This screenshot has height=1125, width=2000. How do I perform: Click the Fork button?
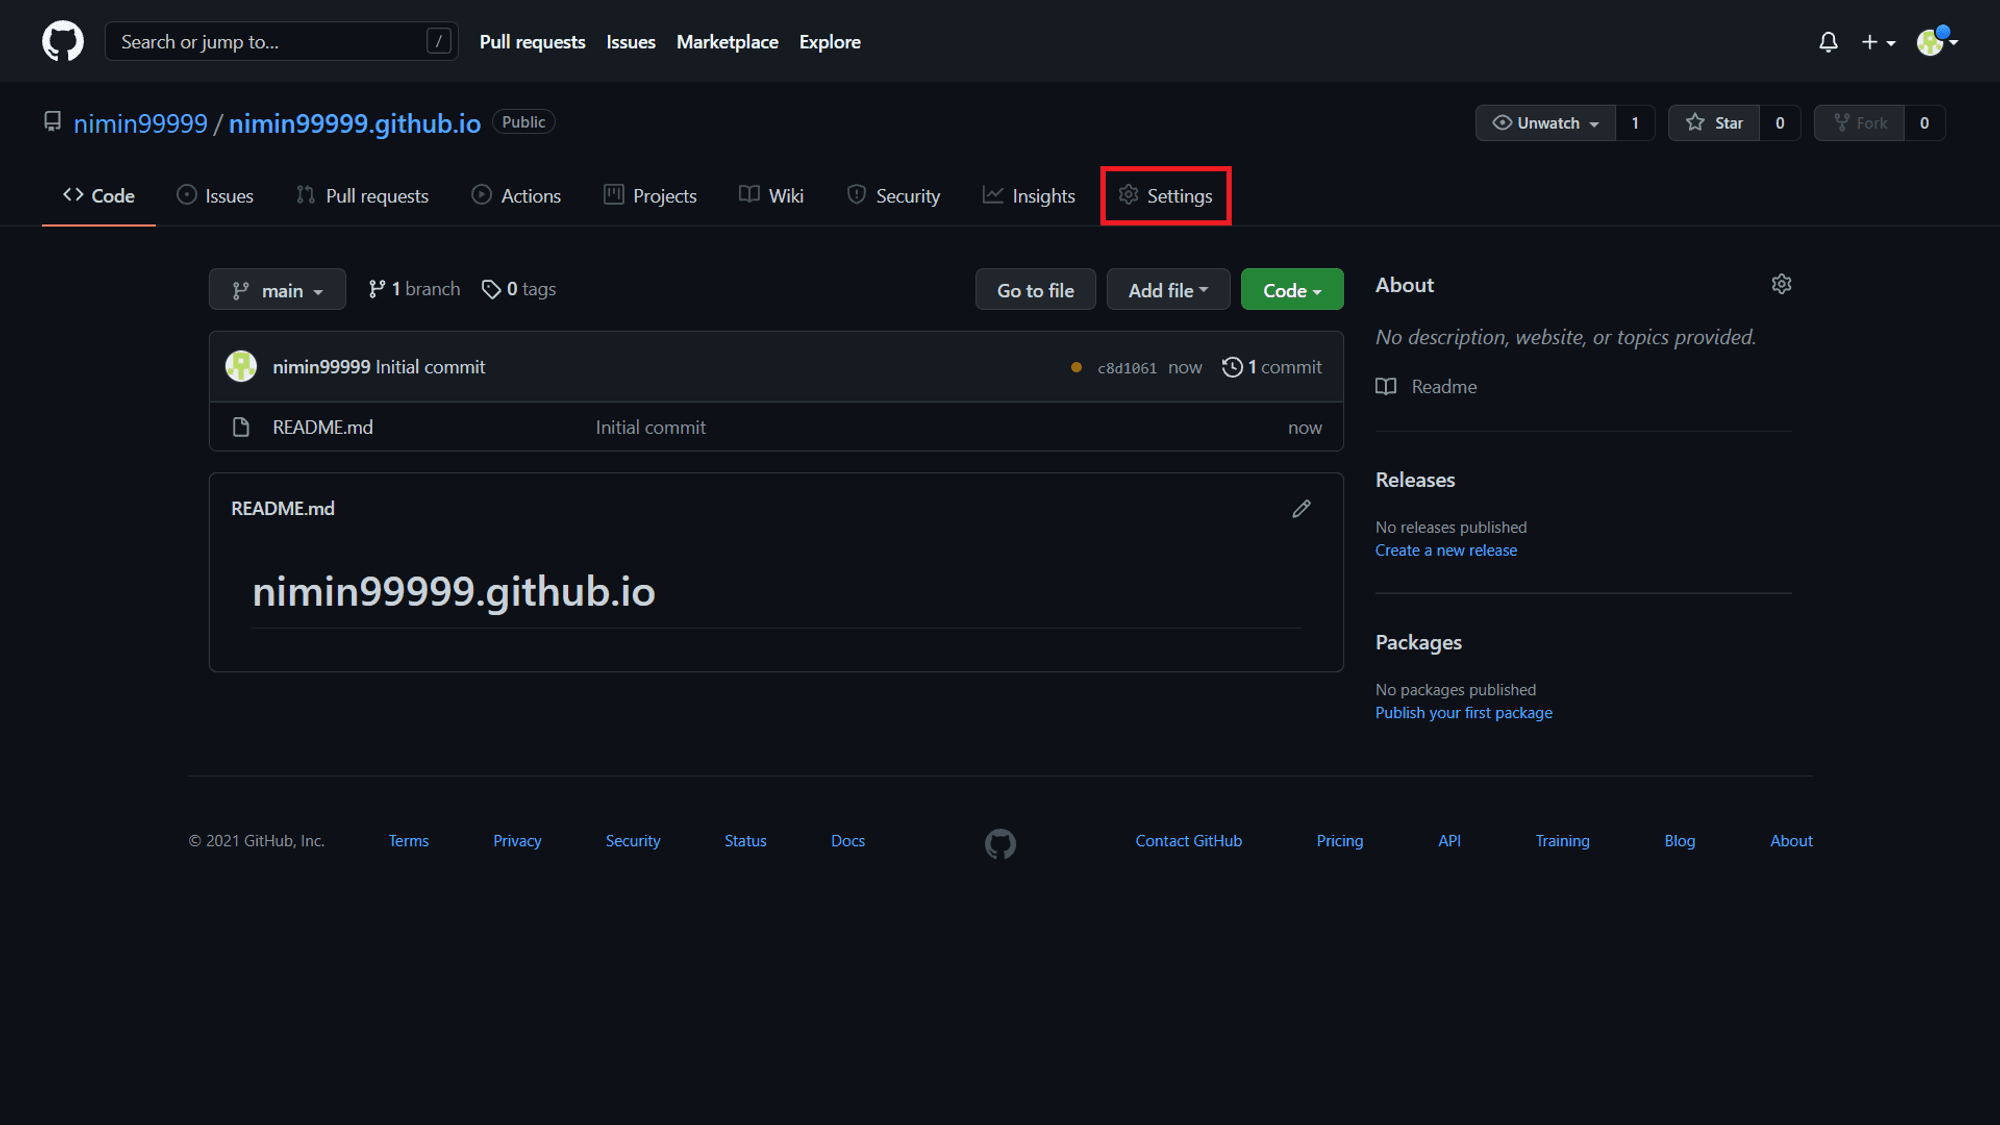(1859, 123)
